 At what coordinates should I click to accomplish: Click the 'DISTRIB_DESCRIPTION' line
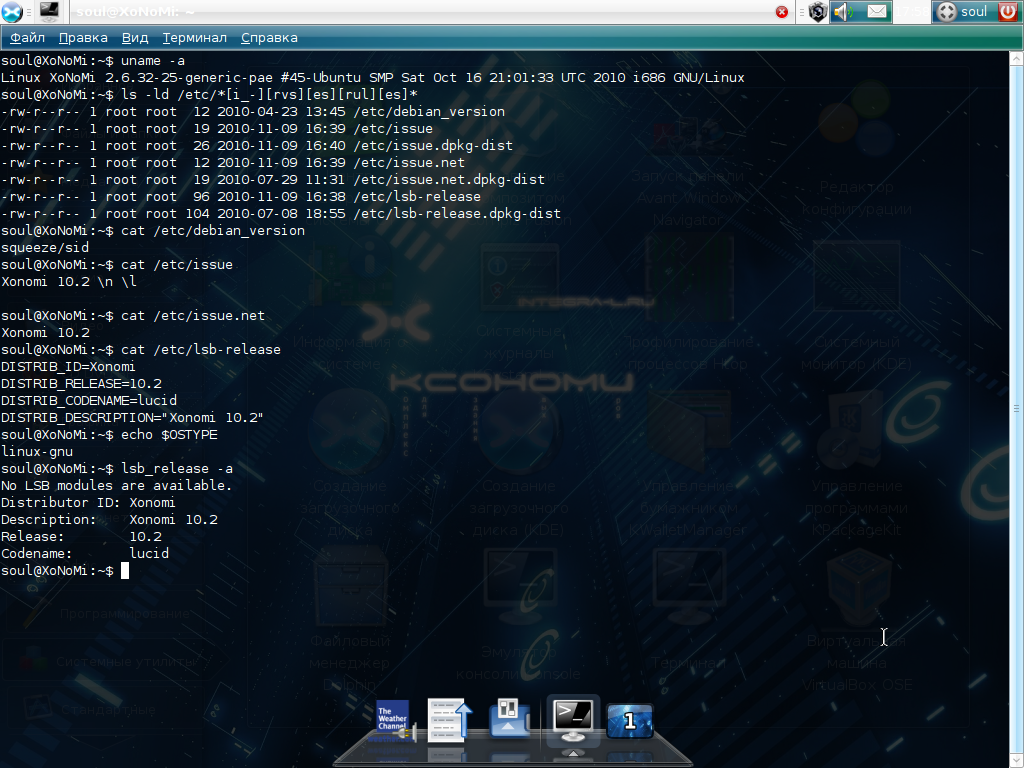132,417
